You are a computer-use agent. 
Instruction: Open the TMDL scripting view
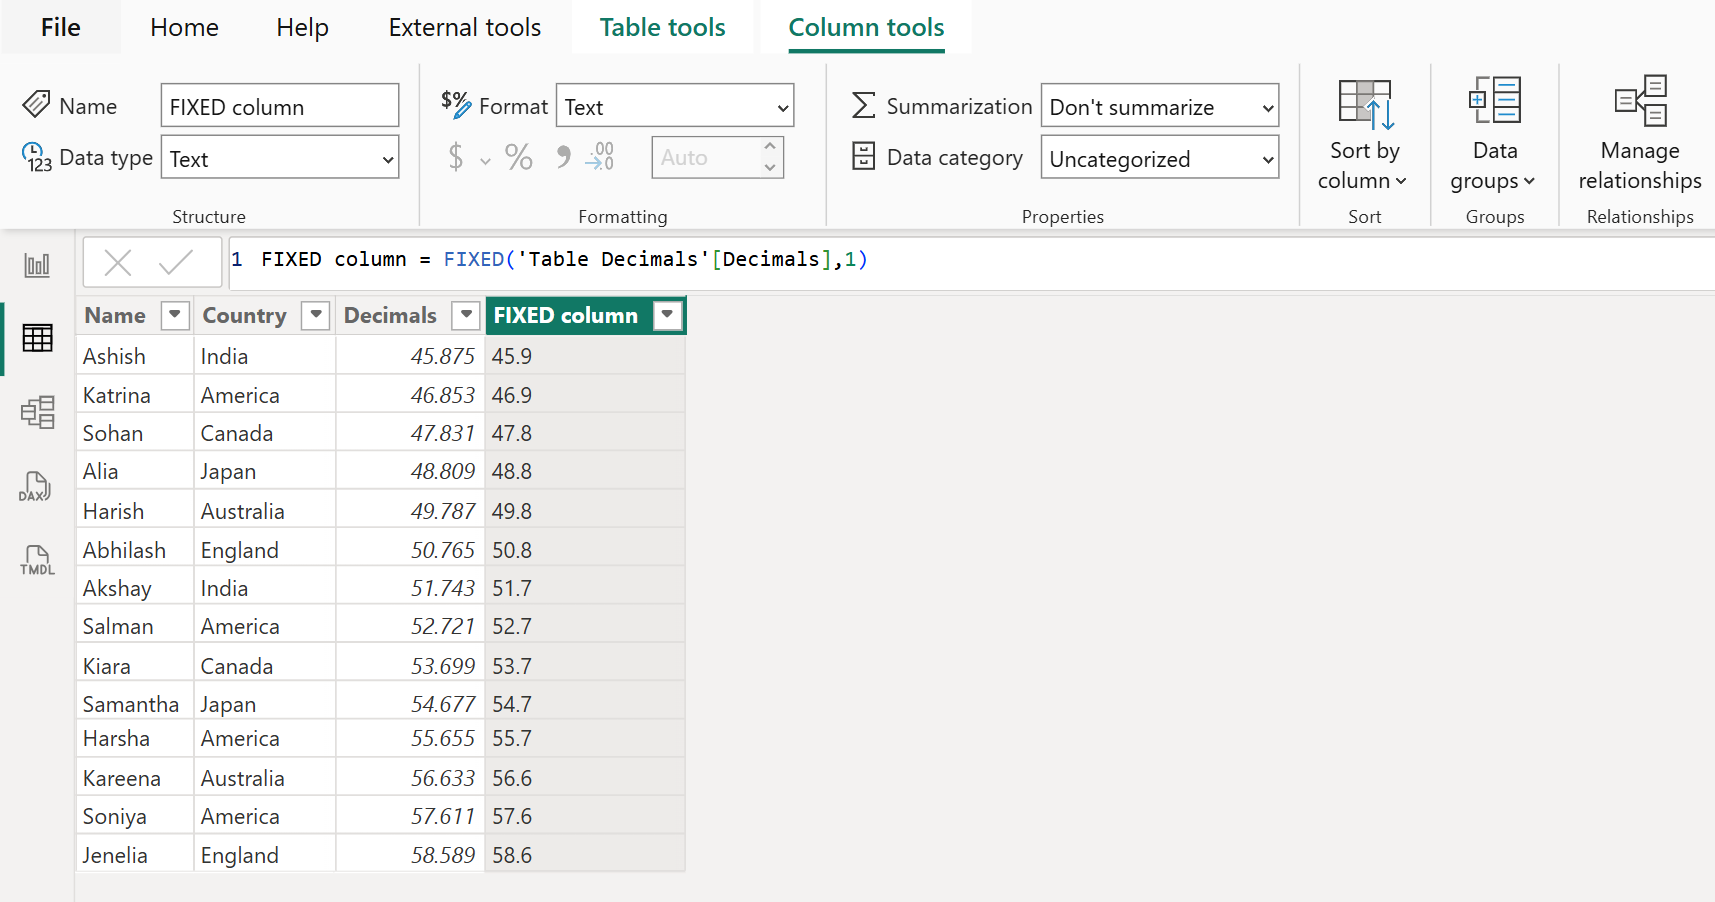[x=36, y=560]
